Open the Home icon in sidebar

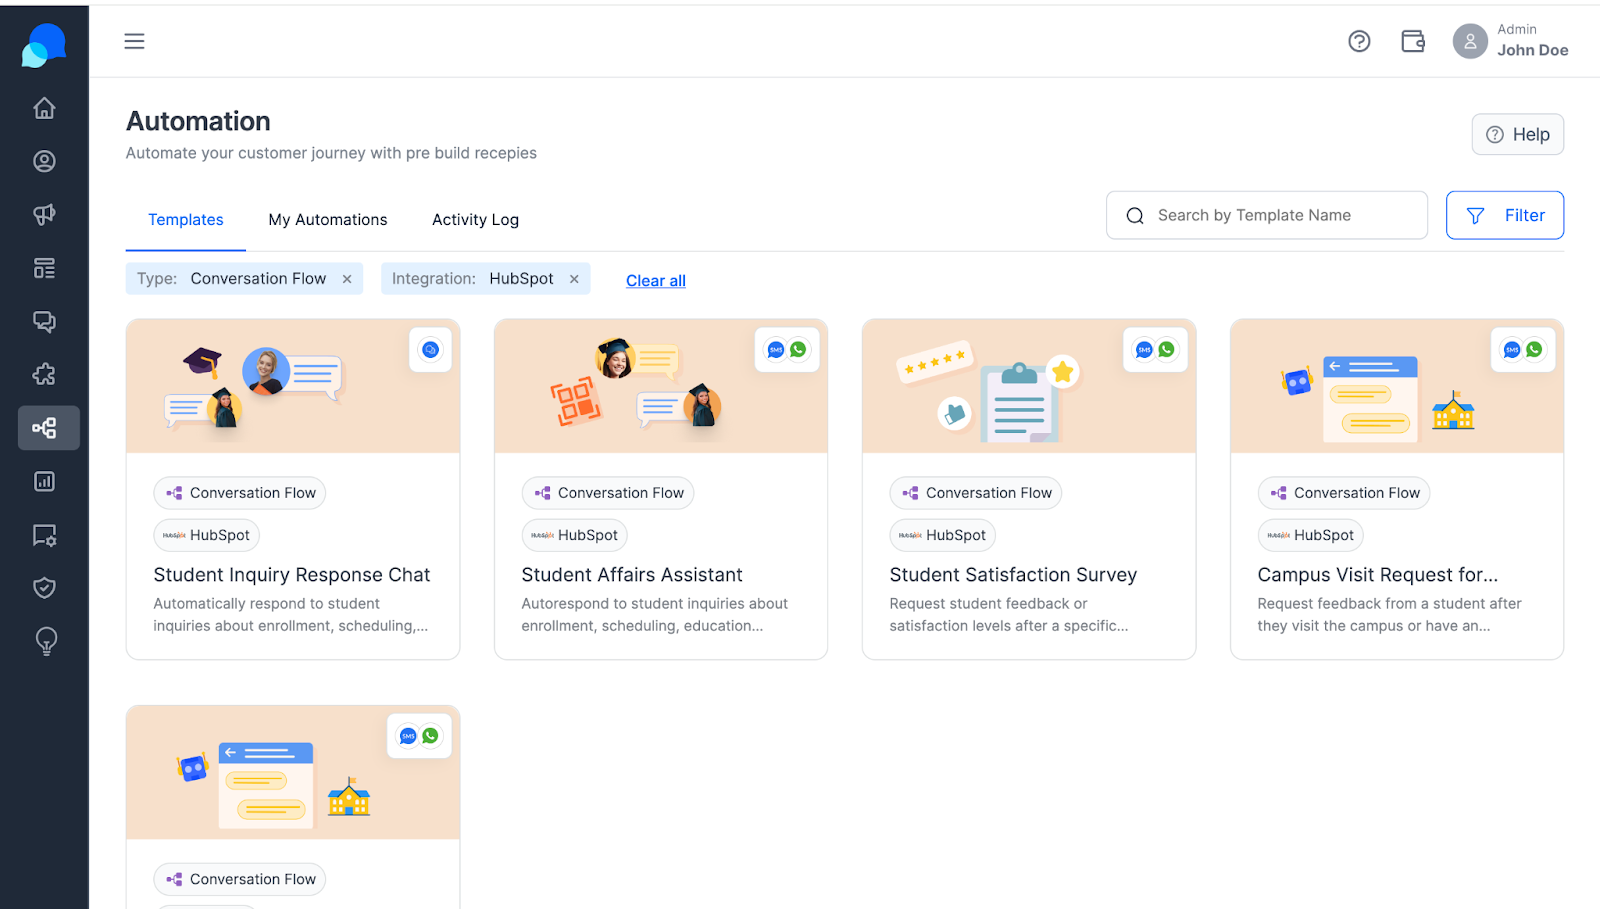coord(44,108)
